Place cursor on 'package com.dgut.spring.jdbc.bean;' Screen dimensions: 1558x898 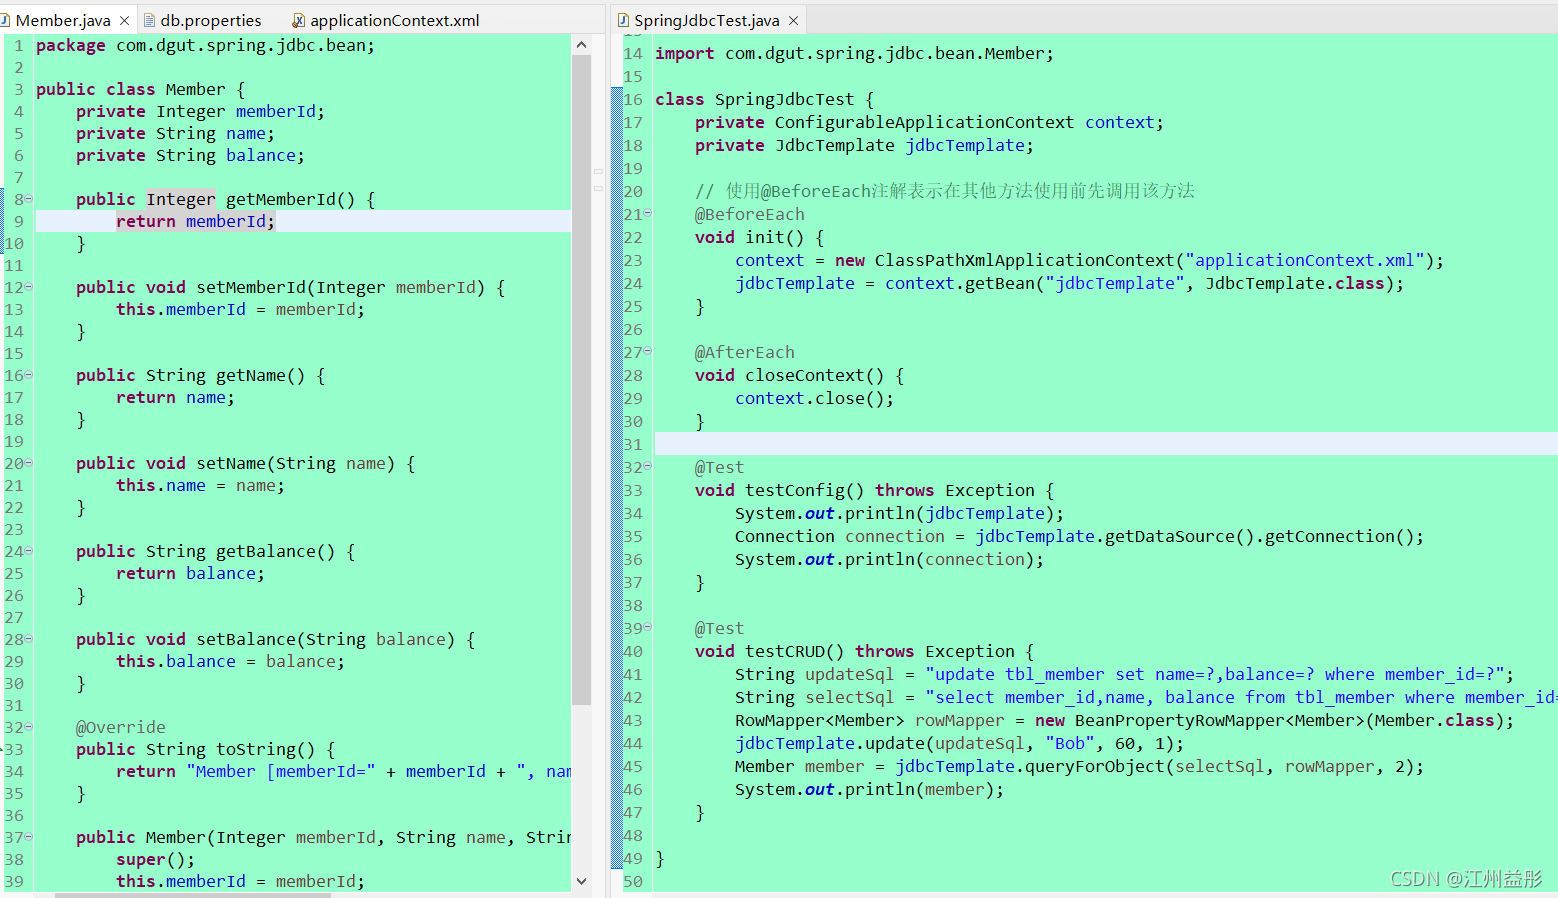pyautogui.click(x=205, y=45)
